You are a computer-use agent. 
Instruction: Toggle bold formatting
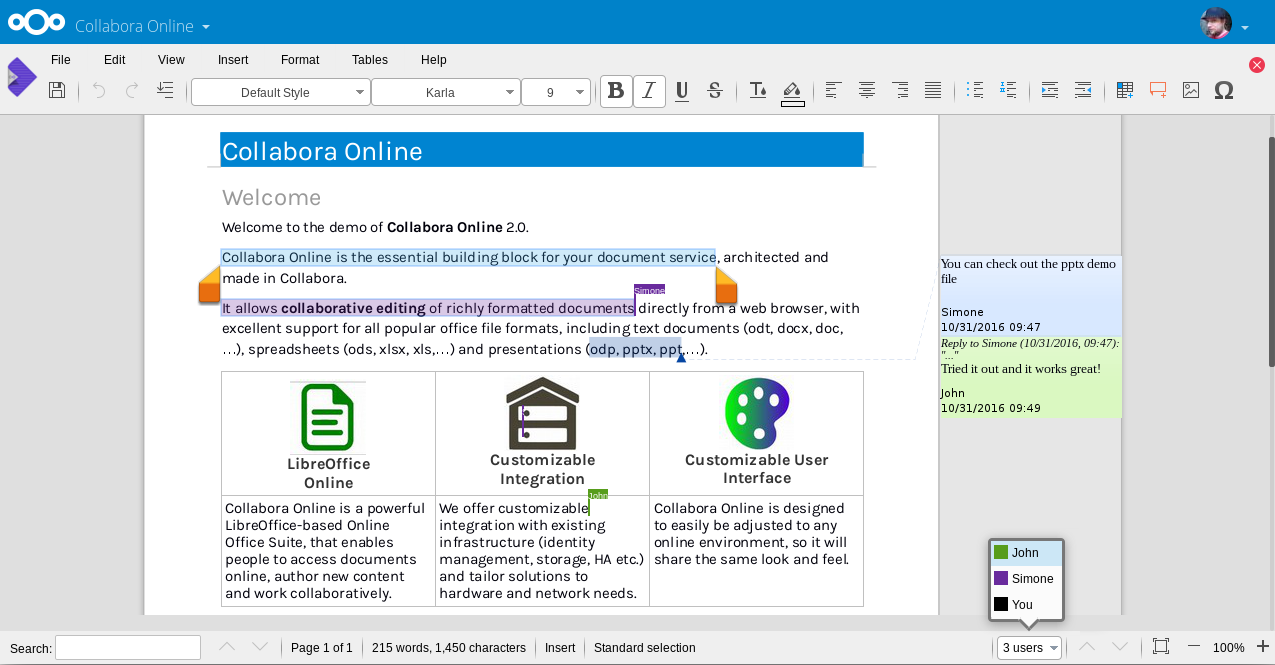(x=616, y=90)
